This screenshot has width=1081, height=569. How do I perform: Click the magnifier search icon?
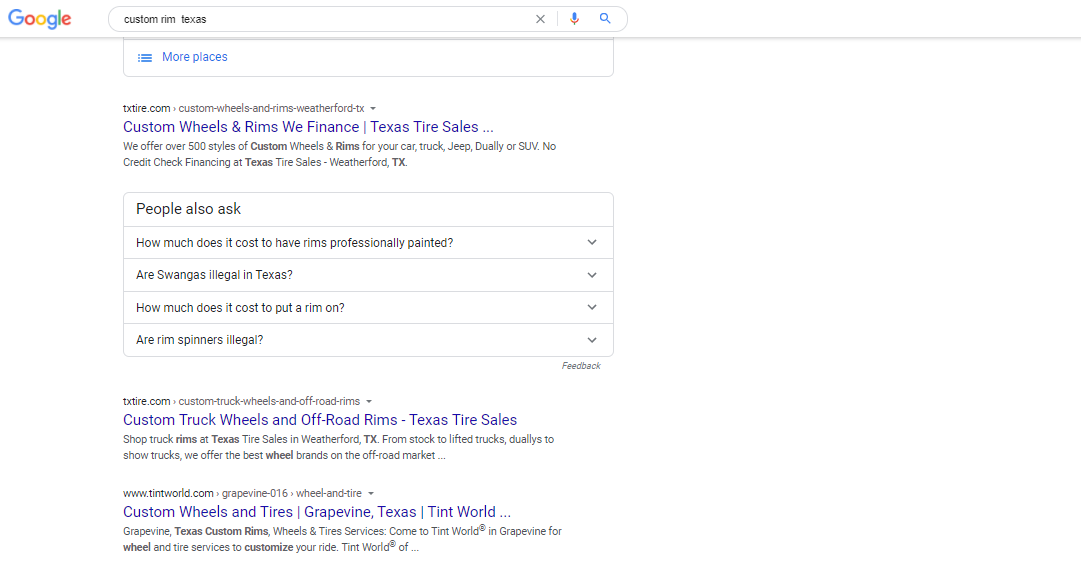point(605,19)
